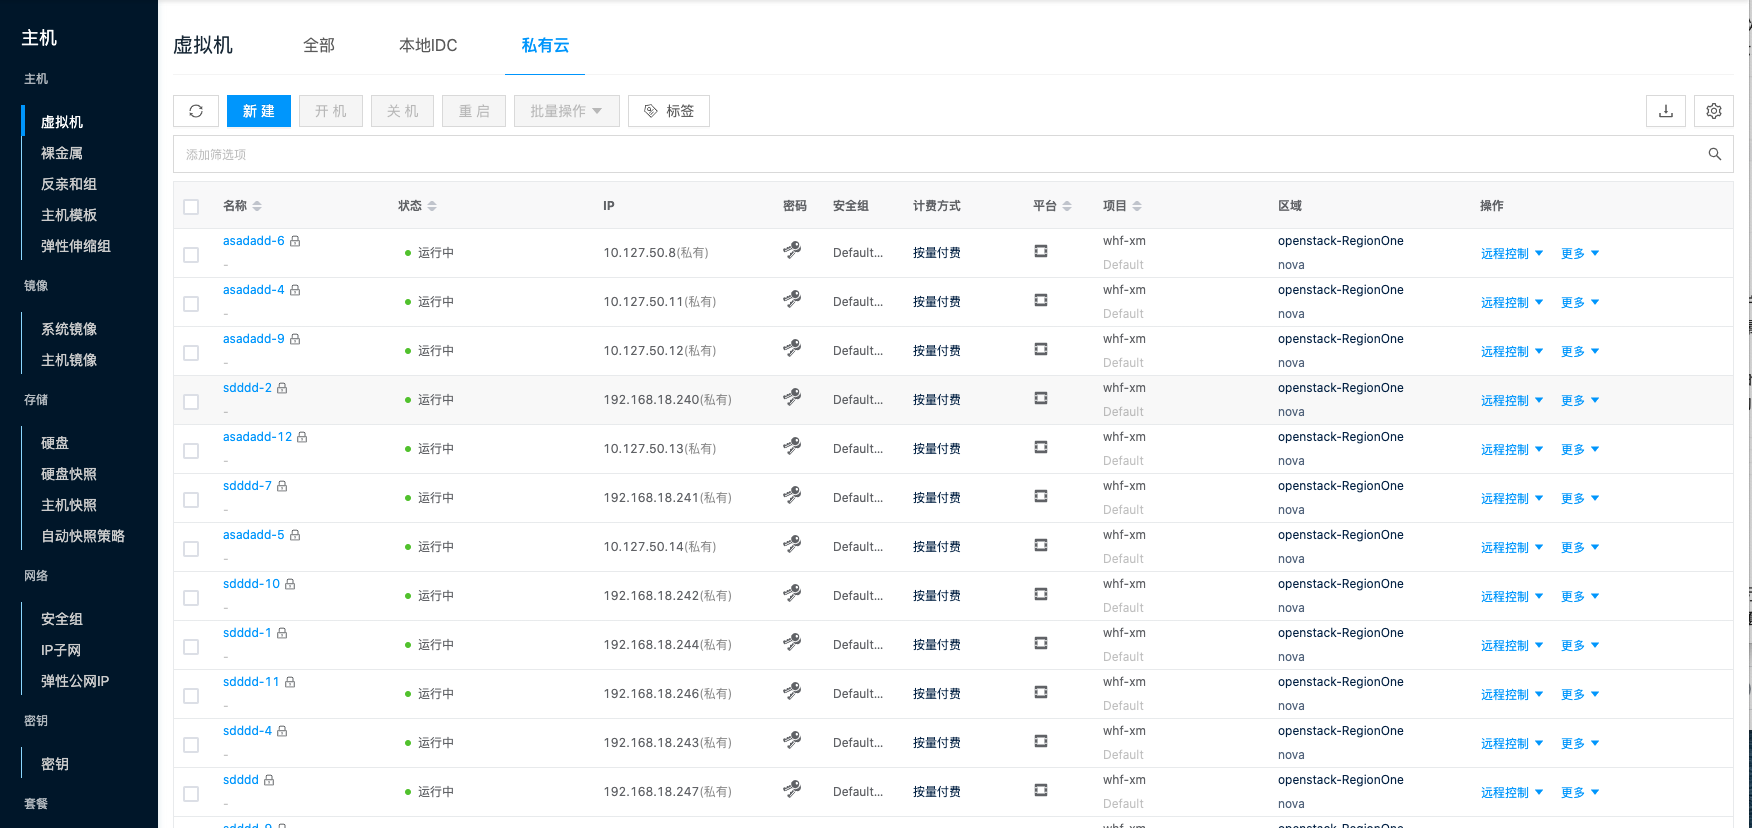The width and height of the screenshot is (1752, 828).
Task: Click password key icon for sdddd-7
Action: [792, 495]
